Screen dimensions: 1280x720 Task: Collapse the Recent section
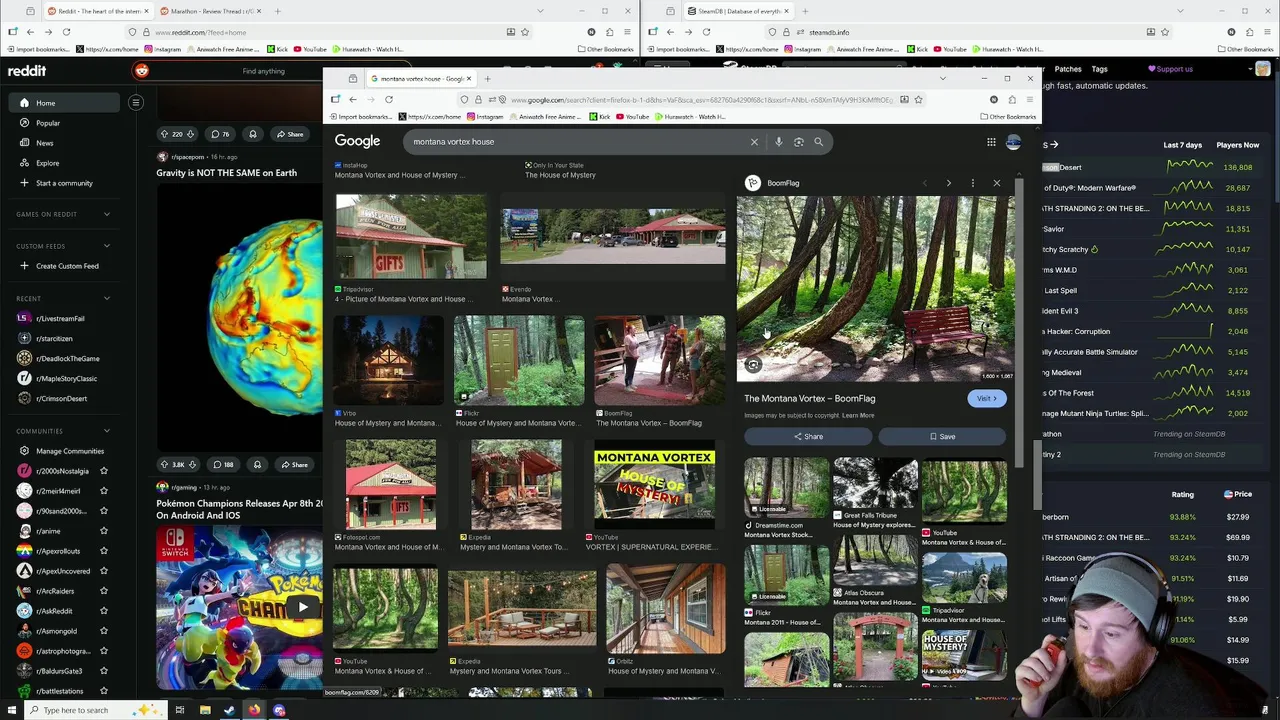click(x=107, y=298)
